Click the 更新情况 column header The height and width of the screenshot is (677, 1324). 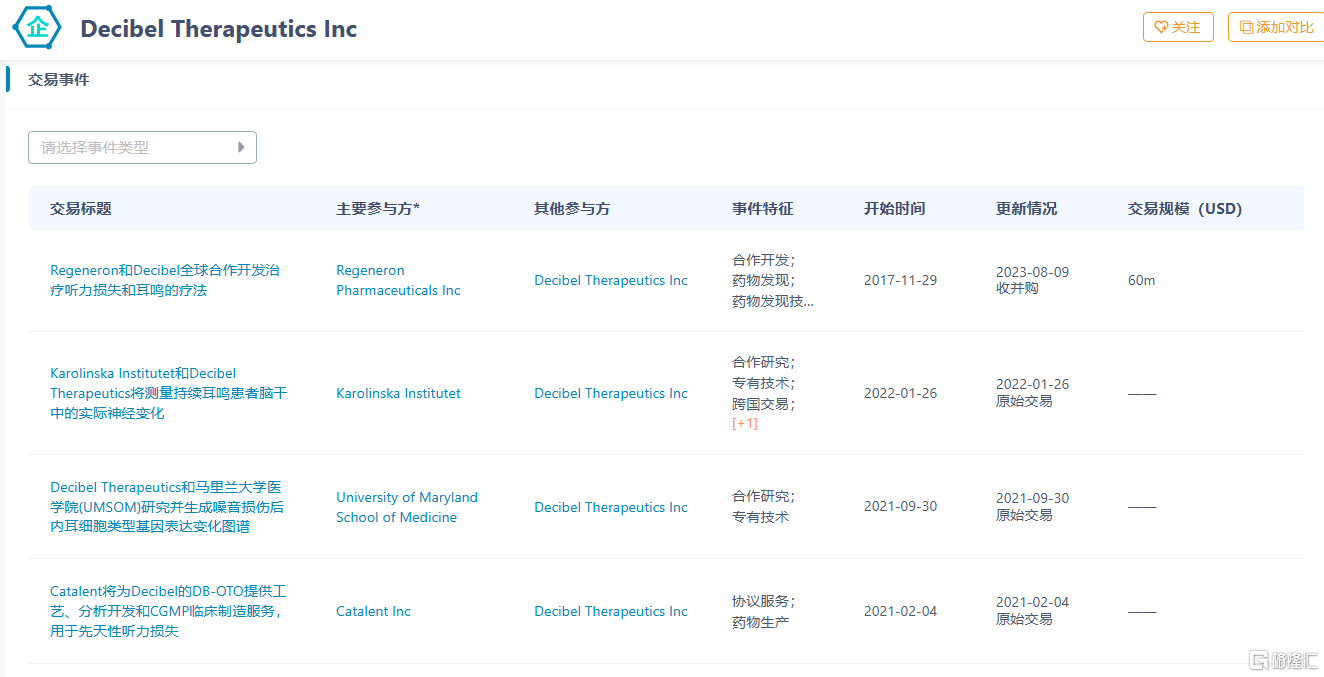(1026, 209)
